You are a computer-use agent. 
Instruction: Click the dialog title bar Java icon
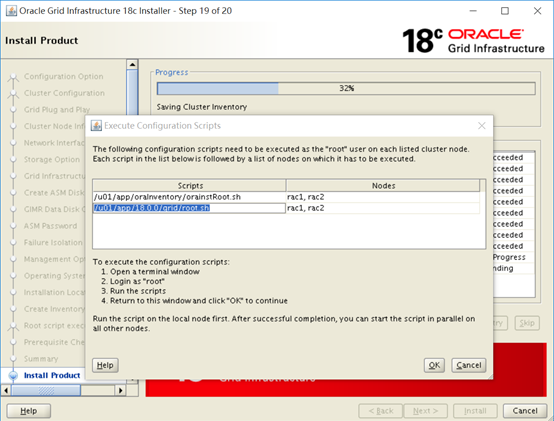[x=96, y=125]
